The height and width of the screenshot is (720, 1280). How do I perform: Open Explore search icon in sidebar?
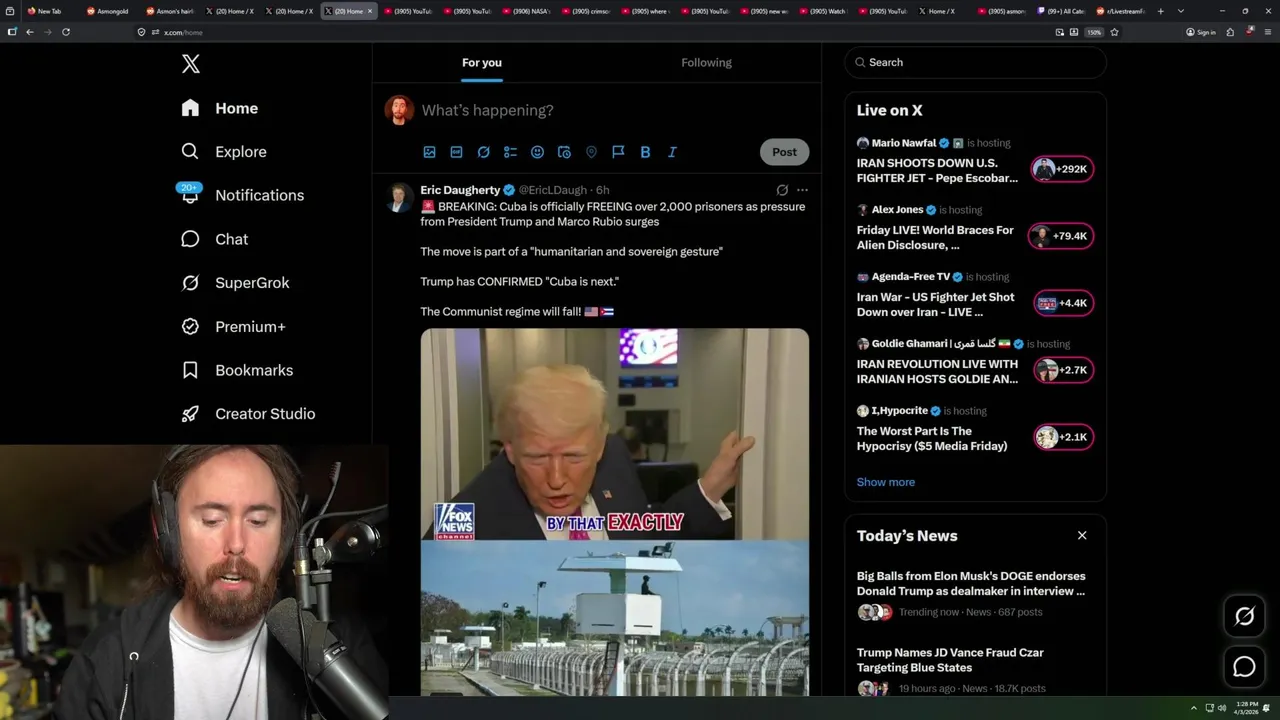(190, 151)
